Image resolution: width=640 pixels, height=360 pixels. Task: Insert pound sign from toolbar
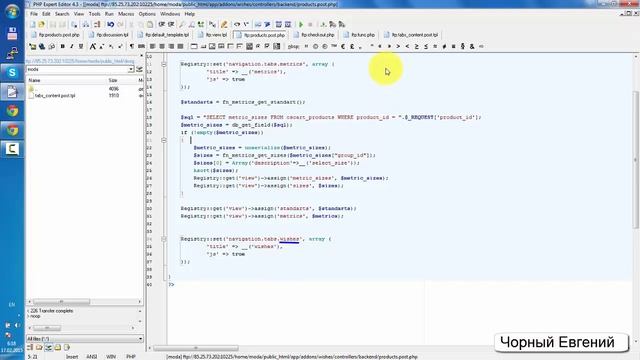pos(352,47)
